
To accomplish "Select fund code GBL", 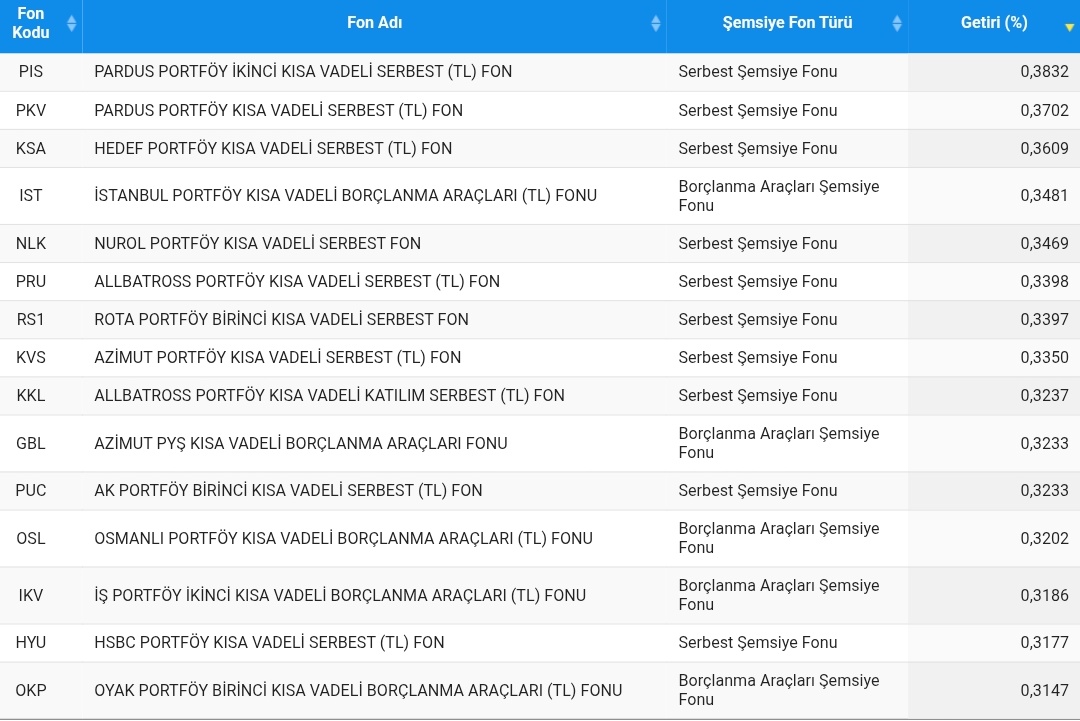I will click(31, 443).
